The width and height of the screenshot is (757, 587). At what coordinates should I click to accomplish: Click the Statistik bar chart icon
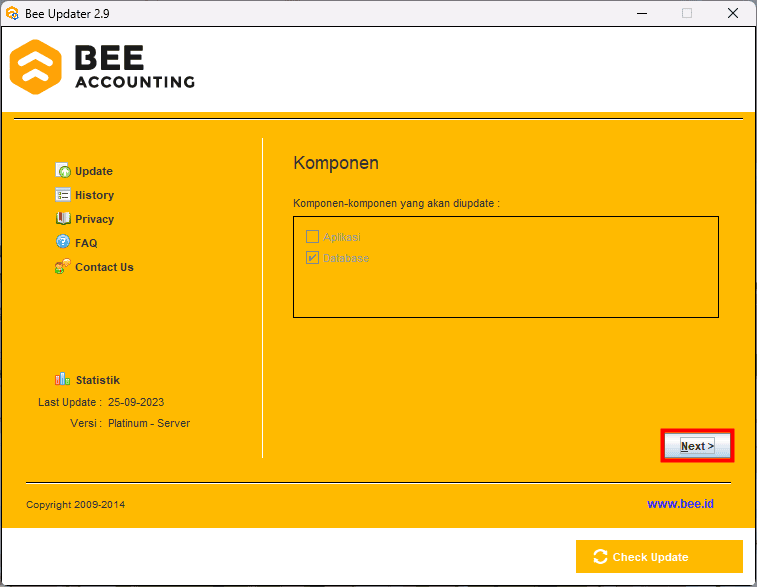click(x=62, y=379)
